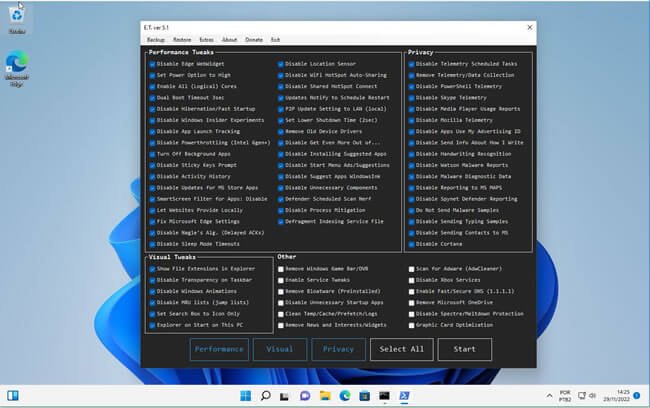Viewport: 650px width, 408px height.
Task: Uncheck Disable Activity History
Action: [152, 177]
